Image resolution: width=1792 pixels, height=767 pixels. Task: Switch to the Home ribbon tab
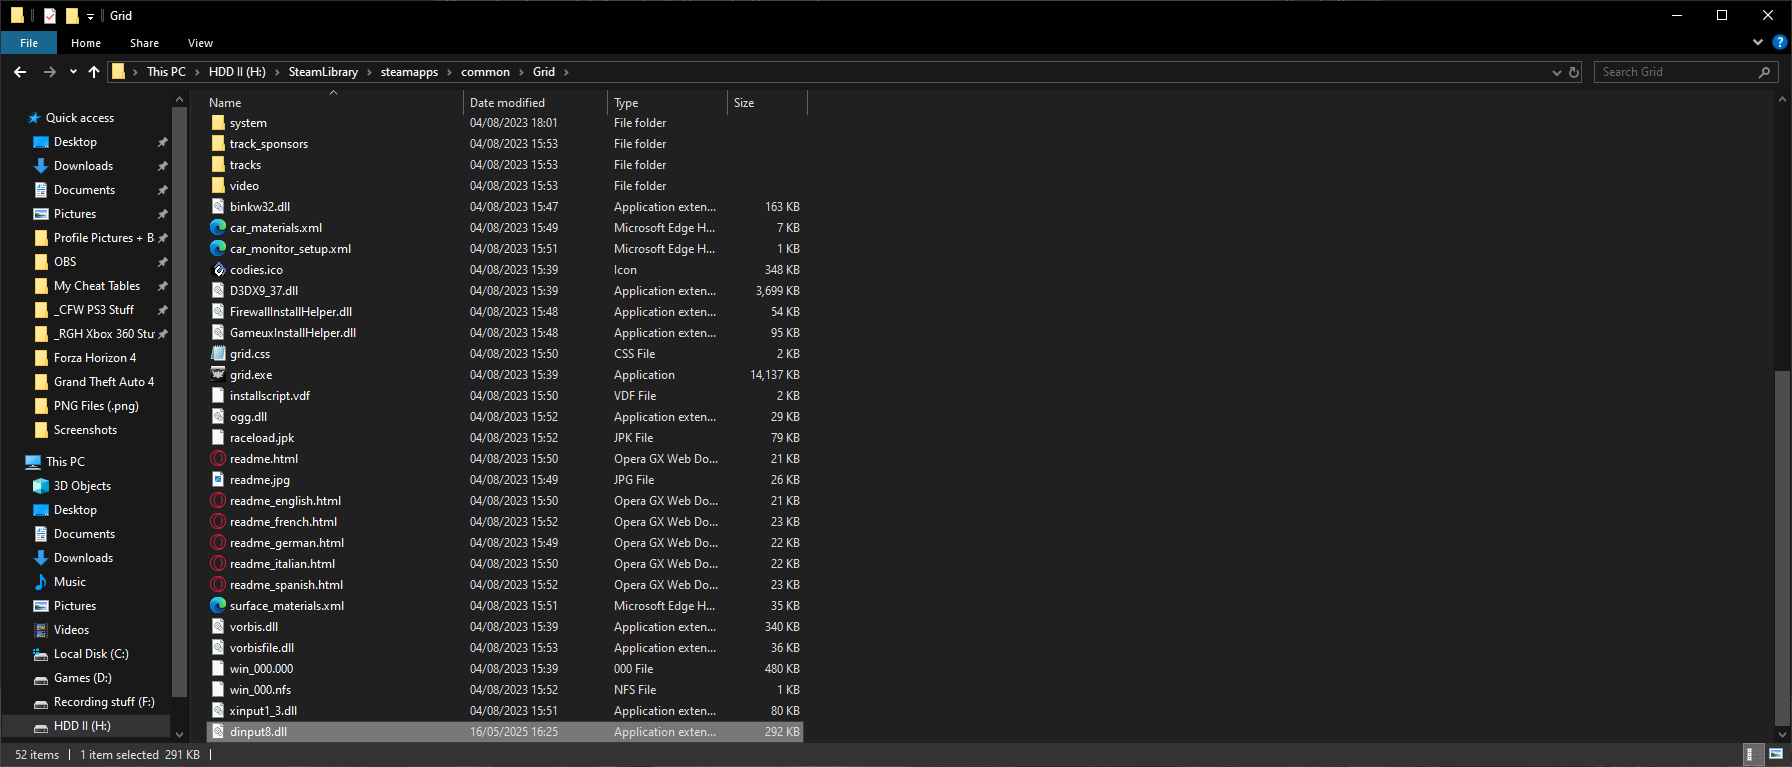click(x=86, y=43)
